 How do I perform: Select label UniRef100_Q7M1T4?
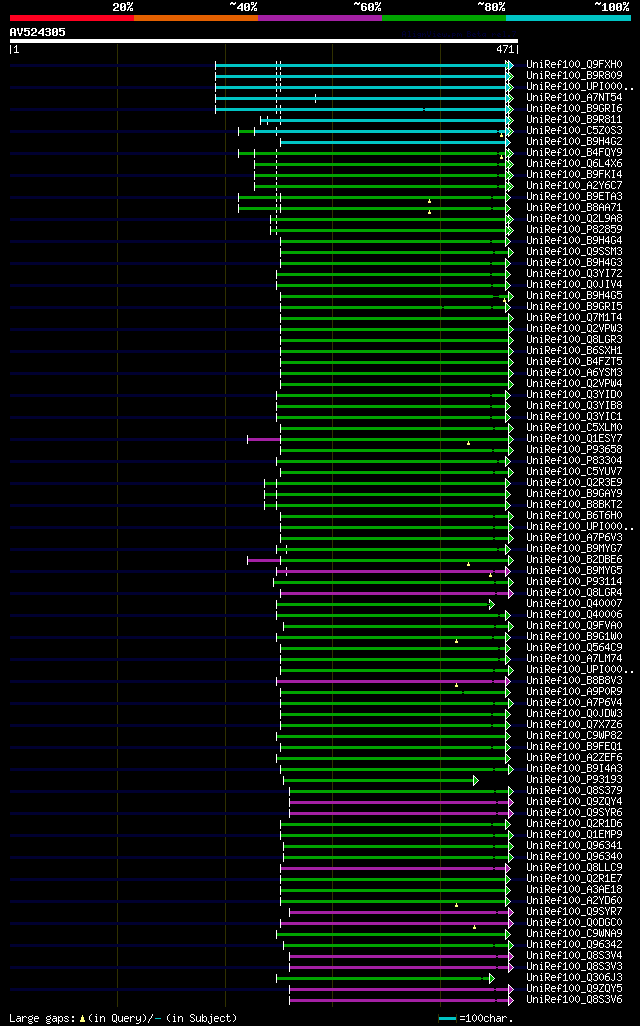(x=574, y=318)
